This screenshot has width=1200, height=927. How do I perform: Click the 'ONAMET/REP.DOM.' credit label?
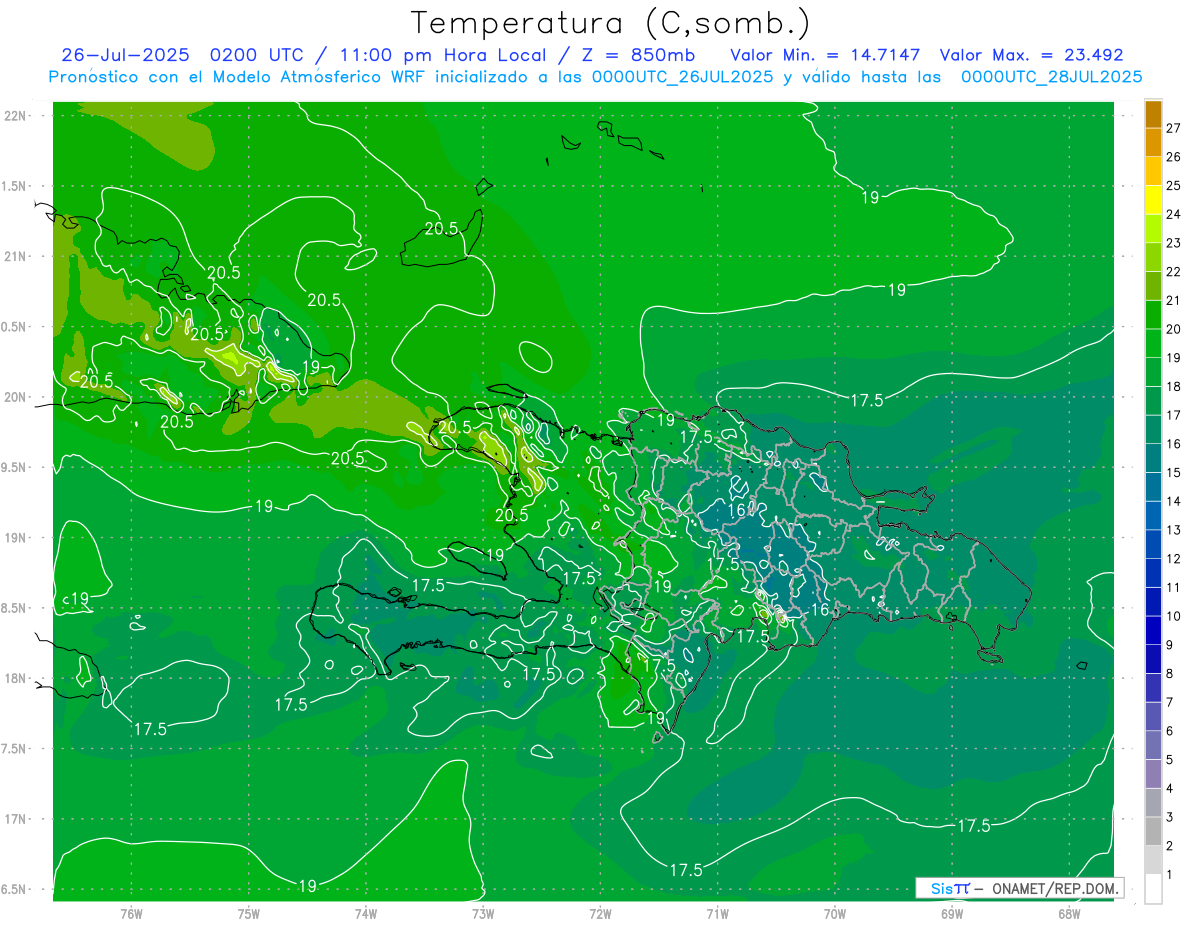click(x=1056, y=888)
